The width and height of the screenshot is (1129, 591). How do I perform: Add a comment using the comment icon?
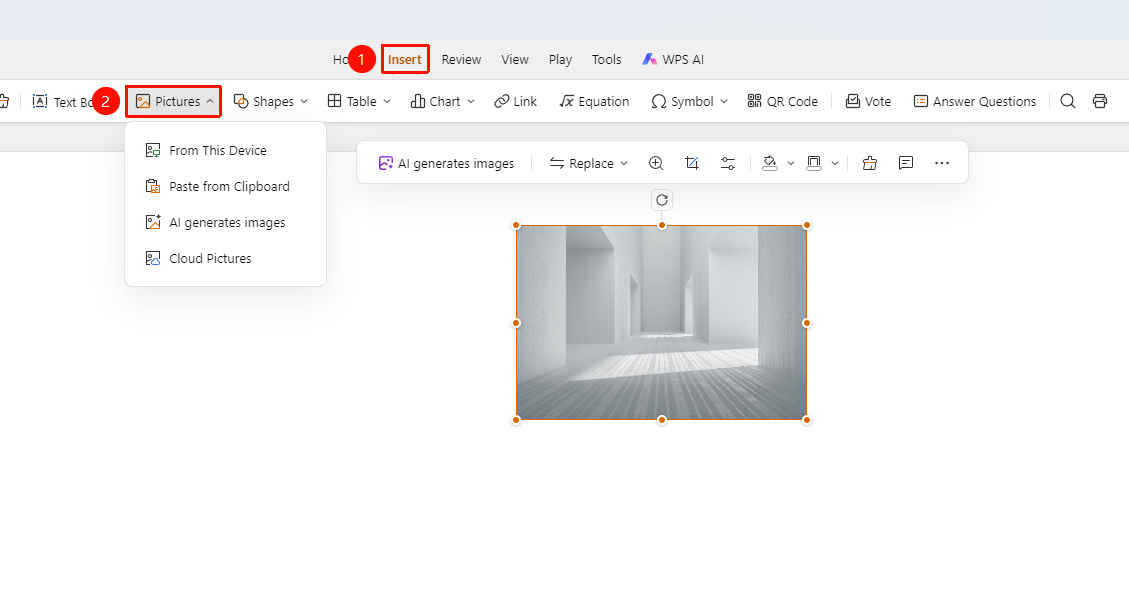click(x=906, y=163)
